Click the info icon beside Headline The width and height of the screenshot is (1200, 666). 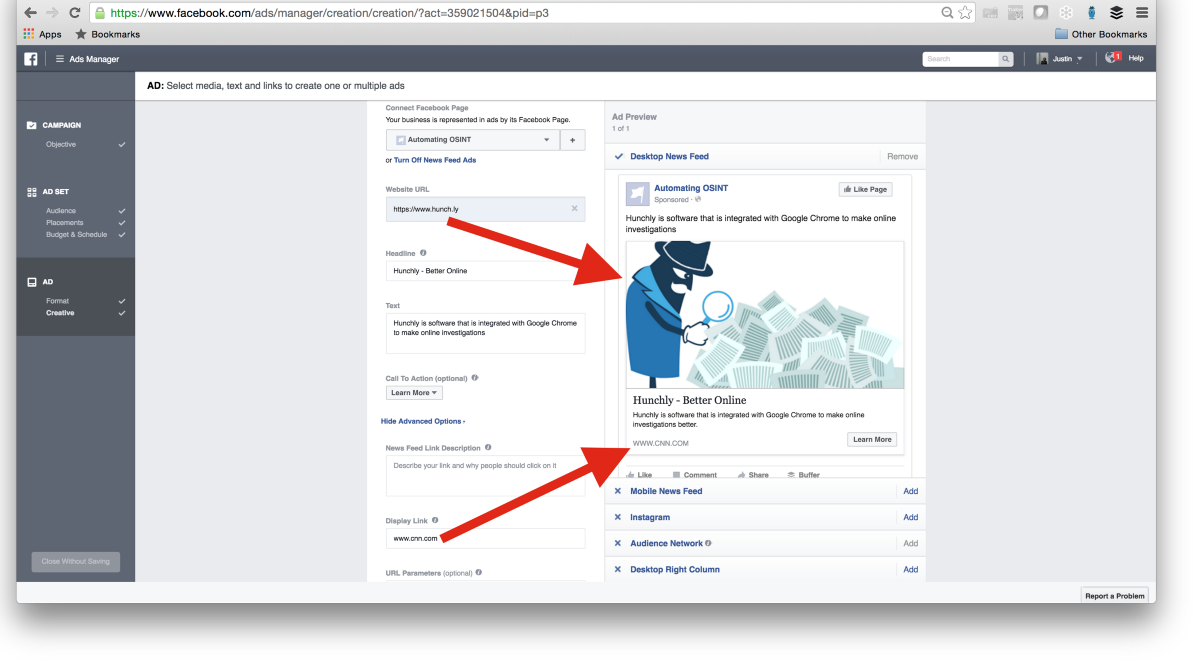(x=423, y=253)
